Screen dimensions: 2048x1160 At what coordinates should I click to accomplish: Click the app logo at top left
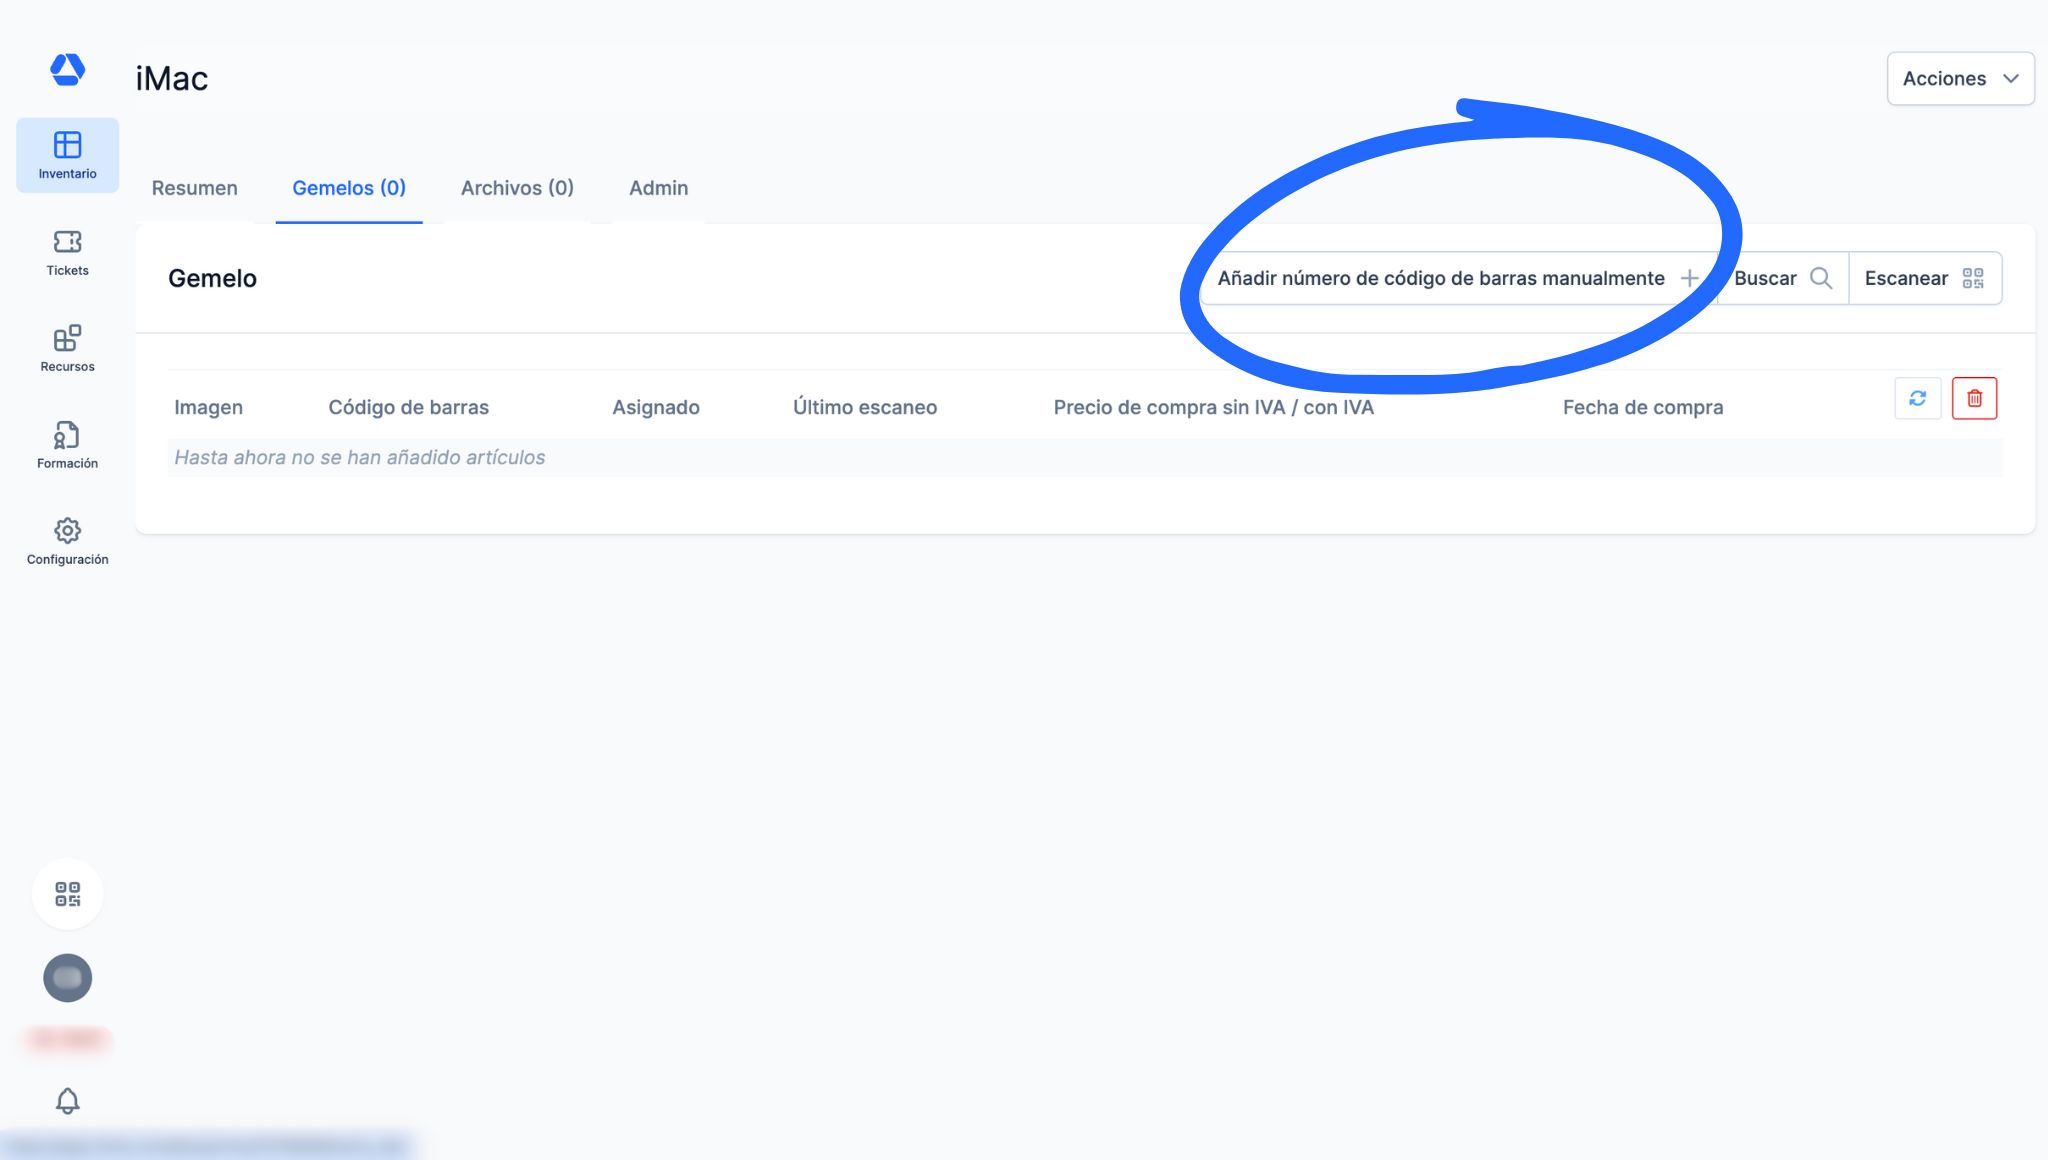(x=67, y=69)
